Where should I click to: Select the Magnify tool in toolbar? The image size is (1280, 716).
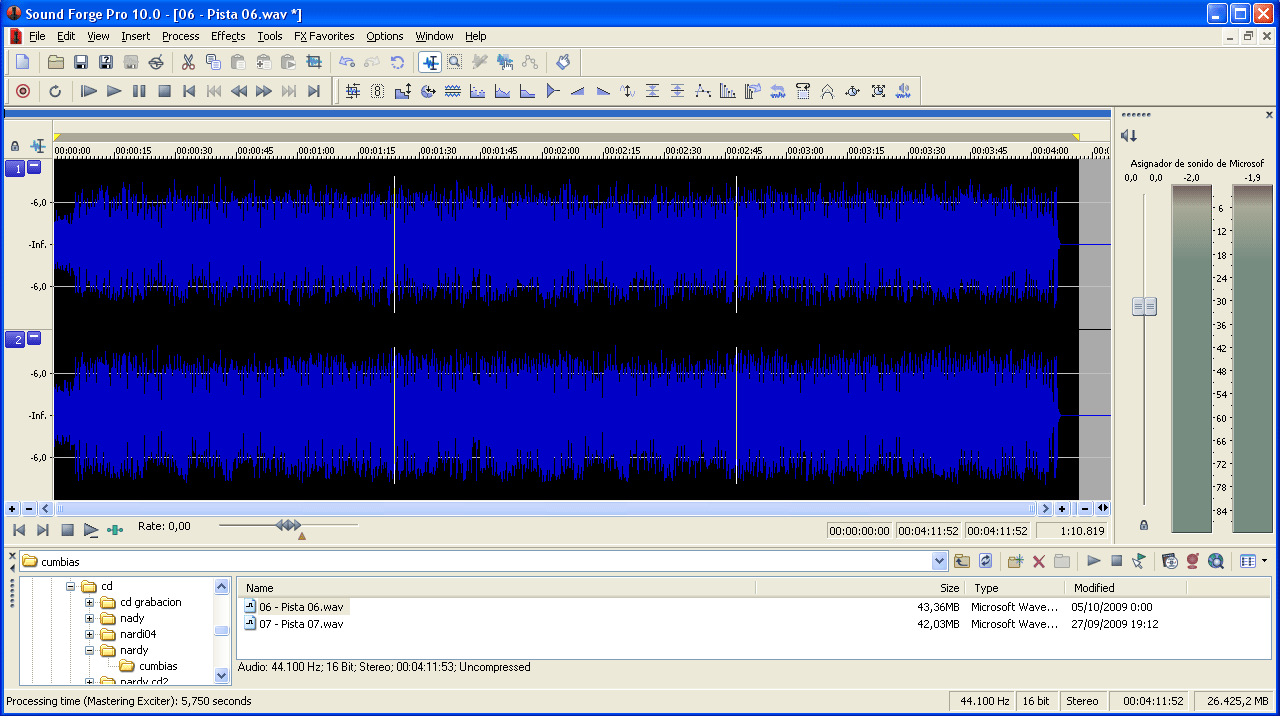pos(454,62)
